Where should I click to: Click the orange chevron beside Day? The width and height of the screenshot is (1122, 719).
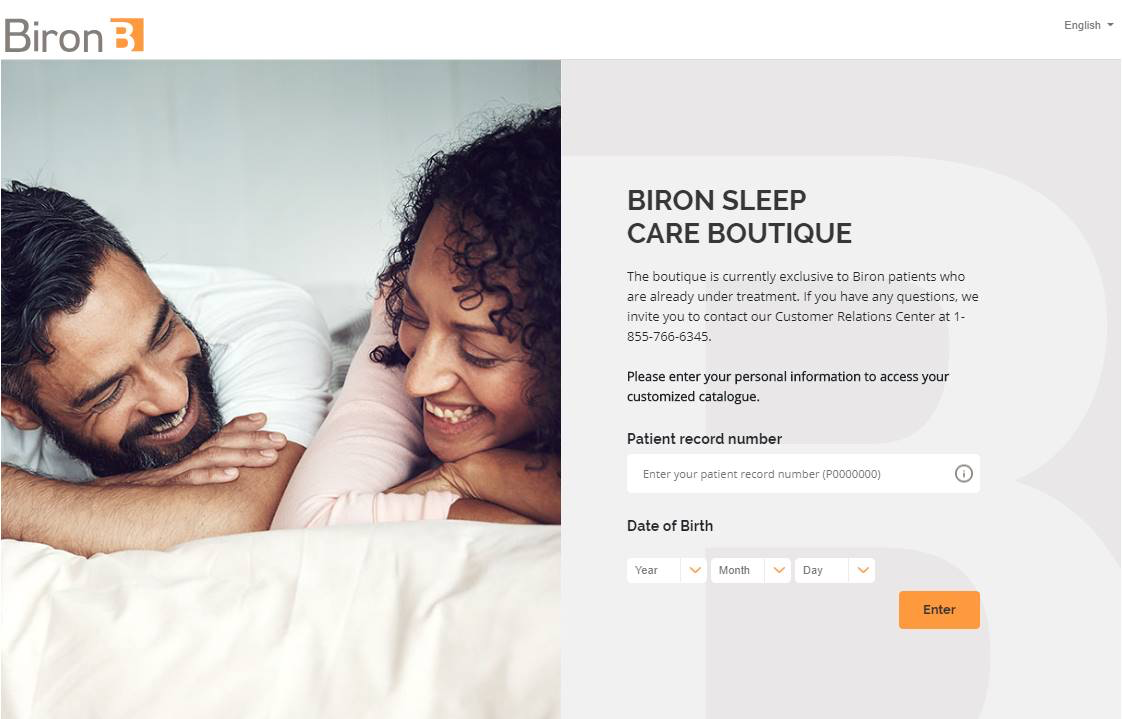tap(863, 570)
